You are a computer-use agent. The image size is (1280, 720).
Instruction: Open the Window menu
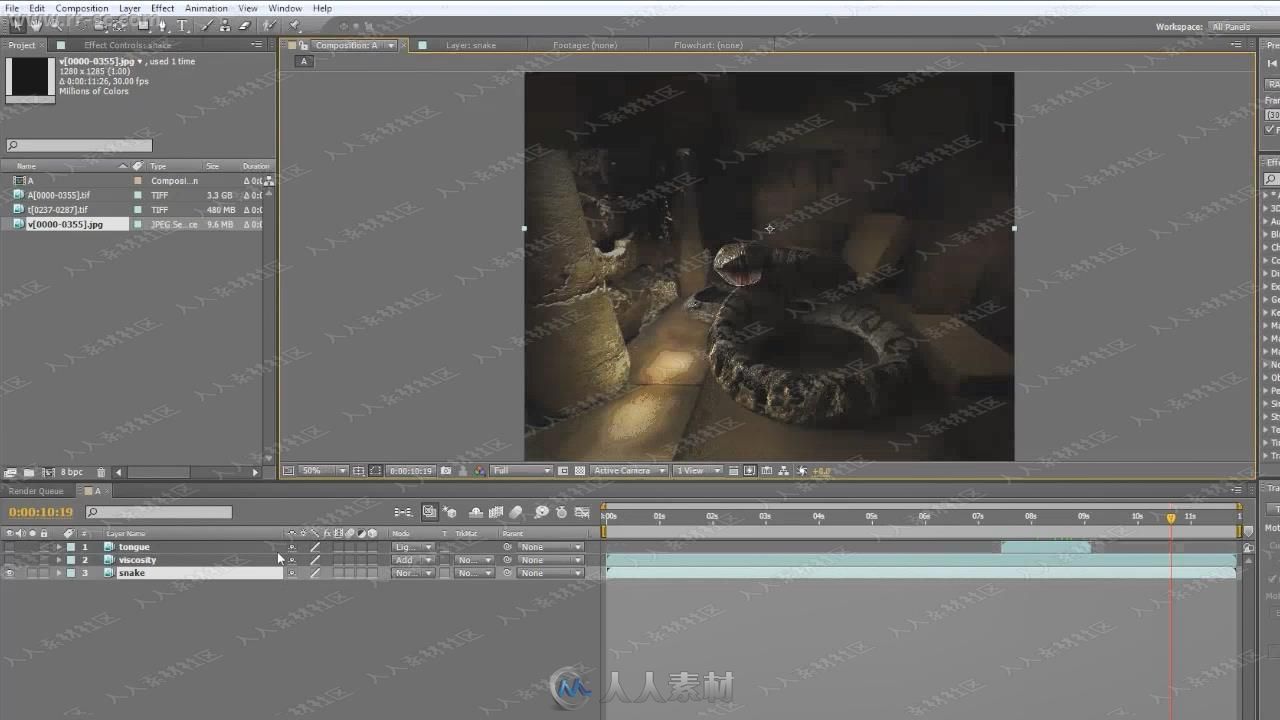(285, 8)
